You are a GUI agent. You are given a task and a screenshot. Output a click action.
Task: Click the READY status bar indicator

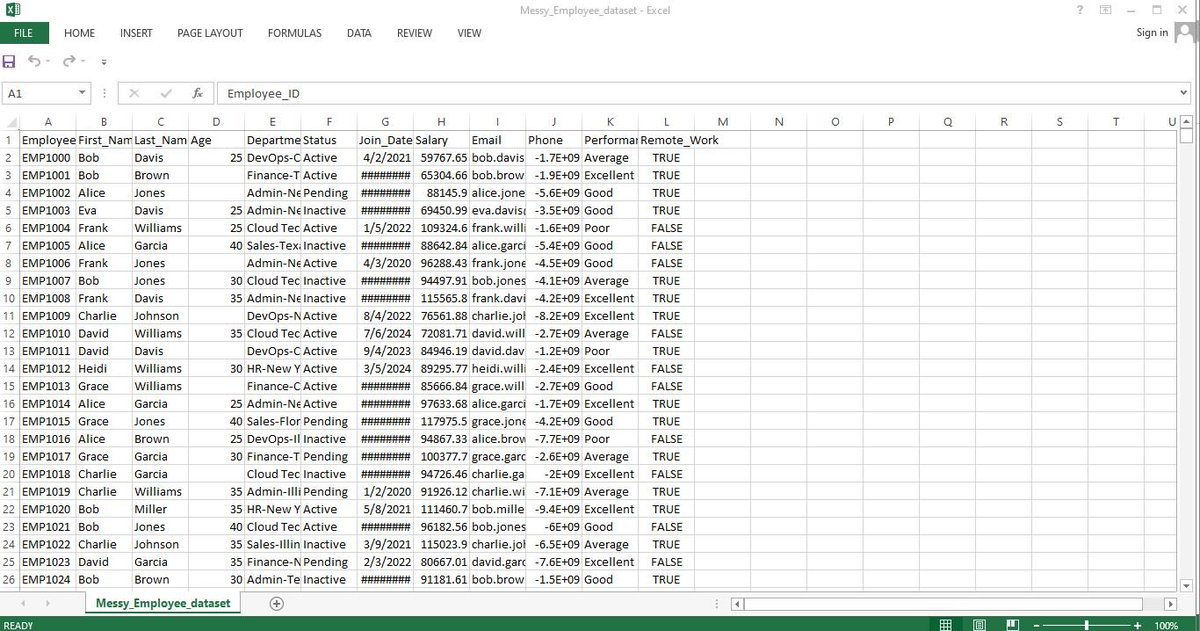pos(19,625)
